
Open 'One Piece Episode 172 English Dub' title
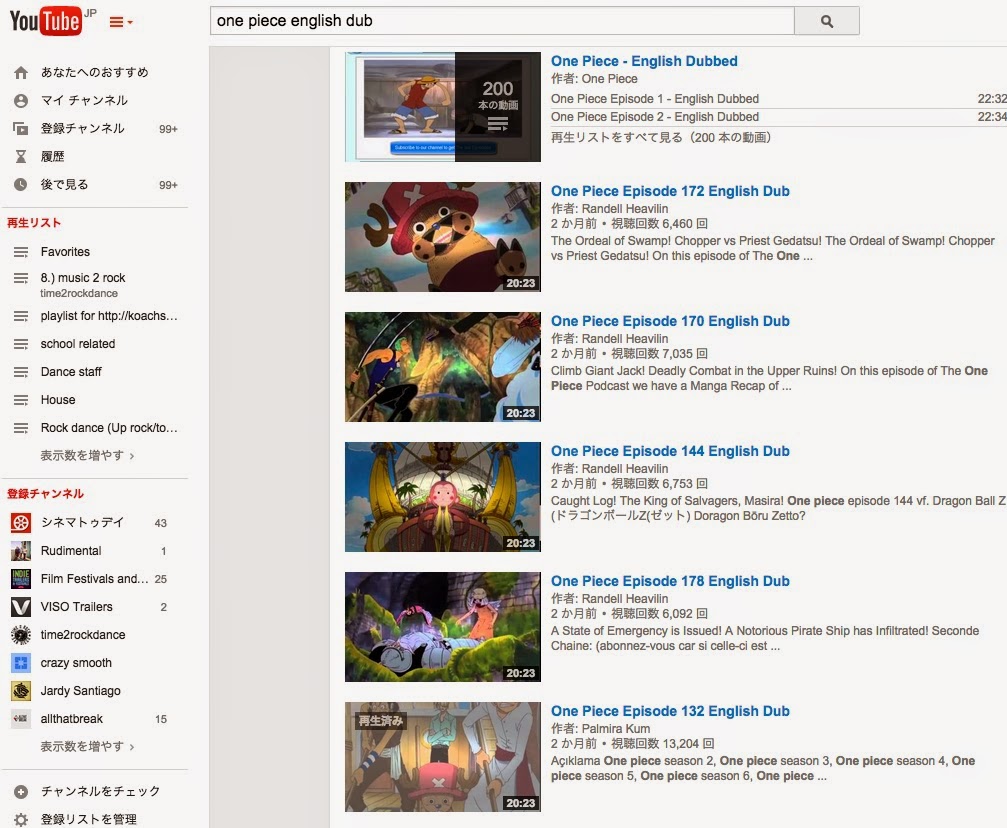[670, 191]
